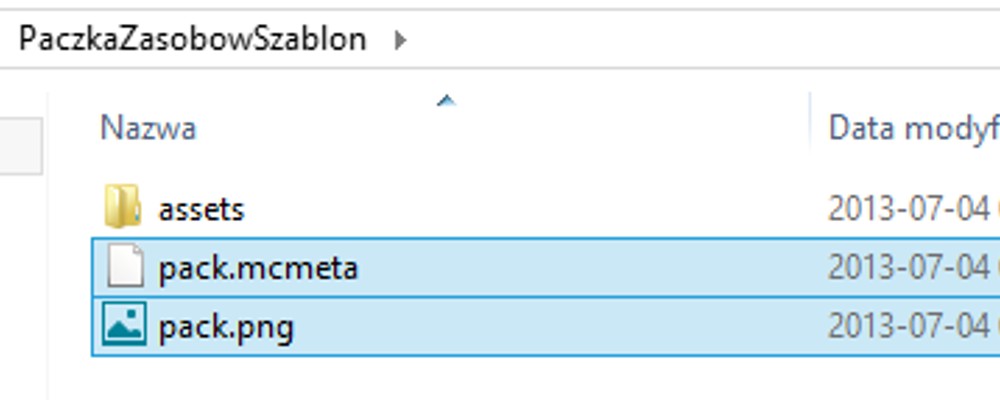The width and height of the screenshot is (1000, 400).
Task: Click the modification date of pack.mcmeta
Action: pos(913,267)
